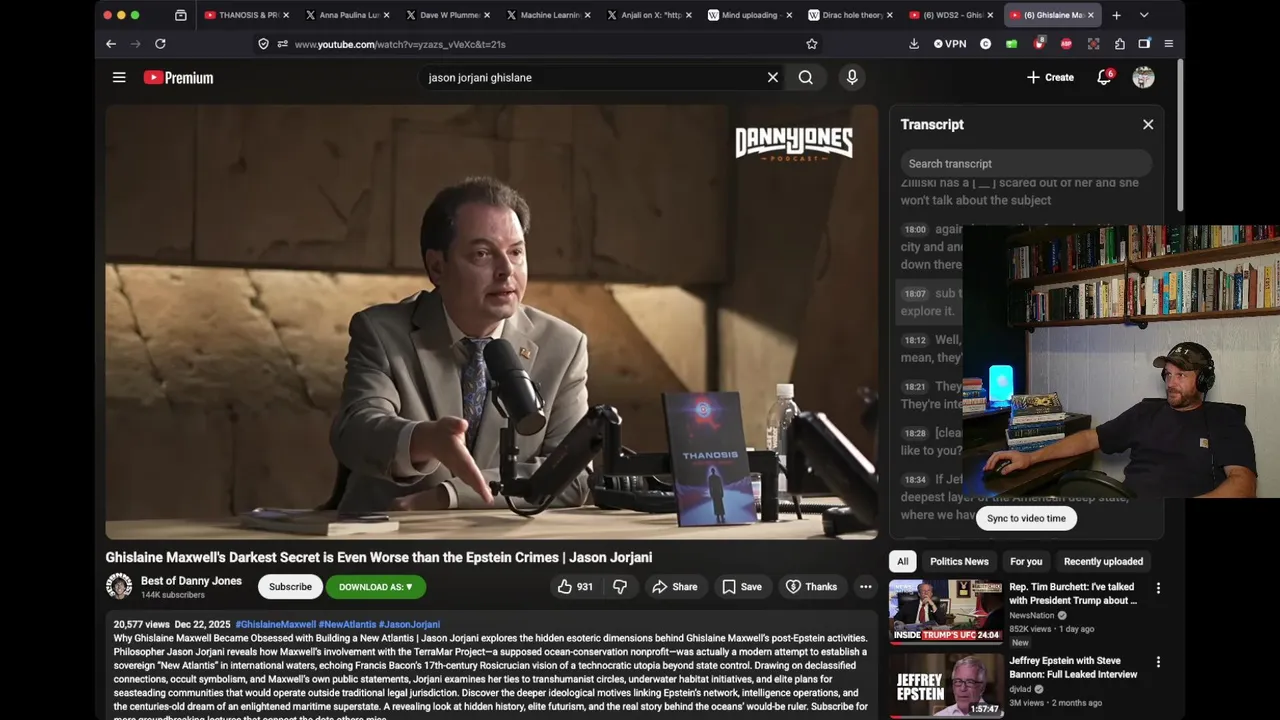Screen dimensions: 1280x720
Task: Dislike the video with thumbs down
Action: coord(620,587)
